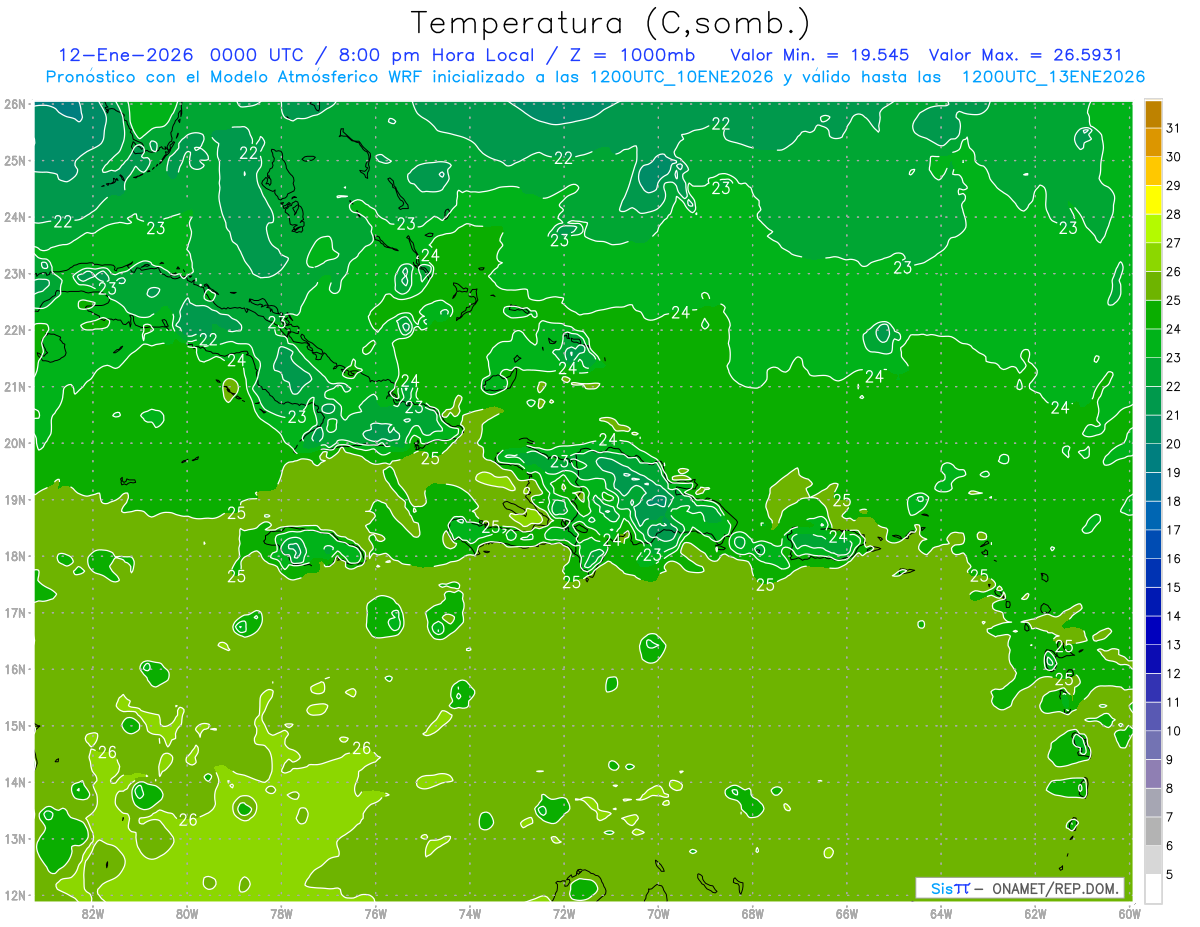This screenshot has width=1200, height=927.
Task: Click the "68W" longitude axis label
Action: pyautogui.click(x=752, y=913)
